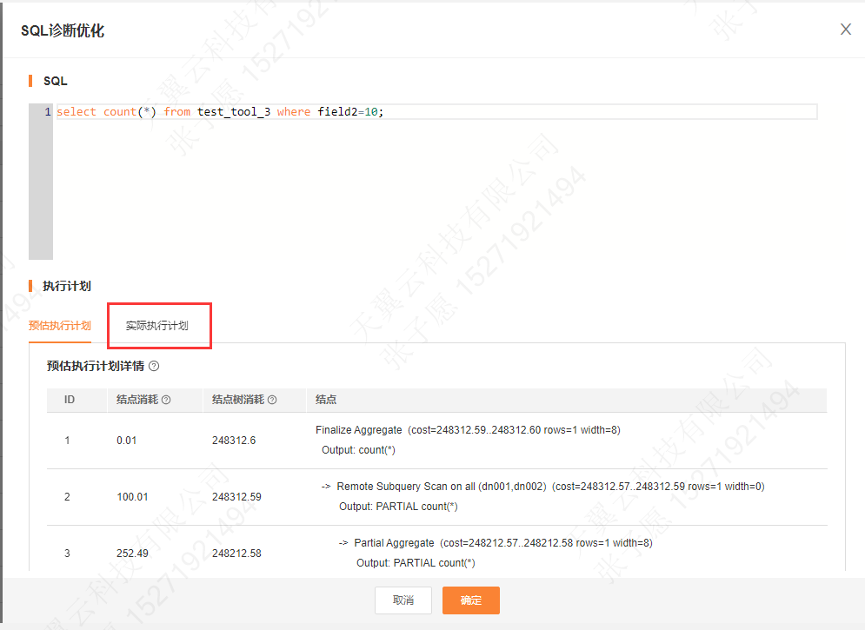The height and width of the screenshot is (631, 866).
Task: Click the 248312.6 tree cost cell
Action: [x=234, y=440]
